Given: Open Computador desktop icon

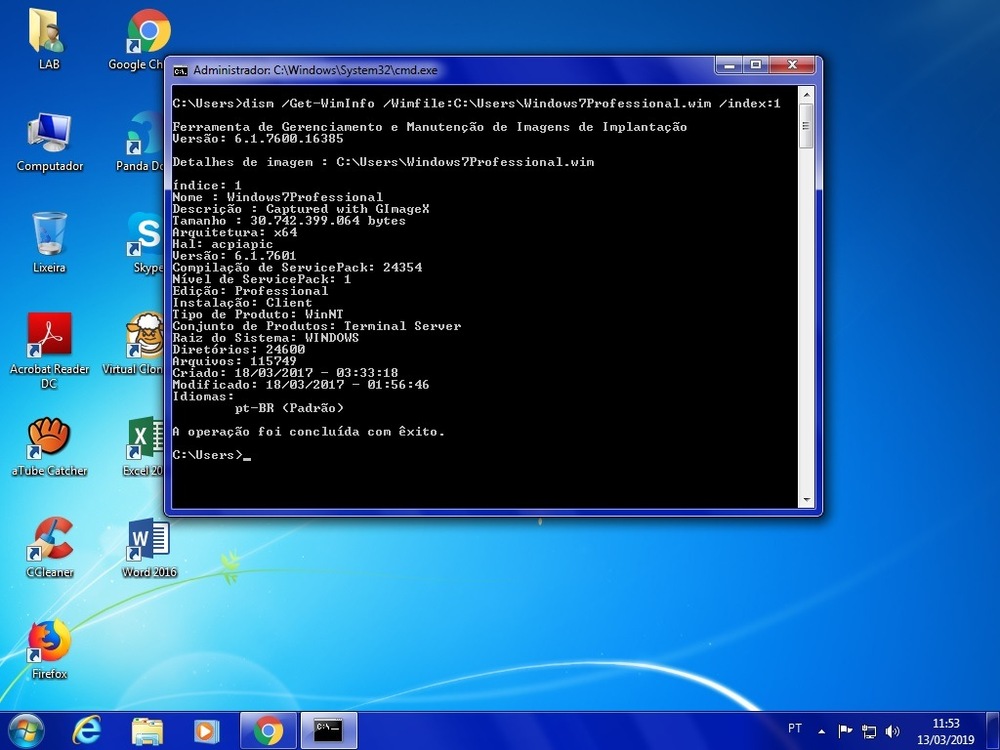Looking at the screenshot, I should pos(49,134).
